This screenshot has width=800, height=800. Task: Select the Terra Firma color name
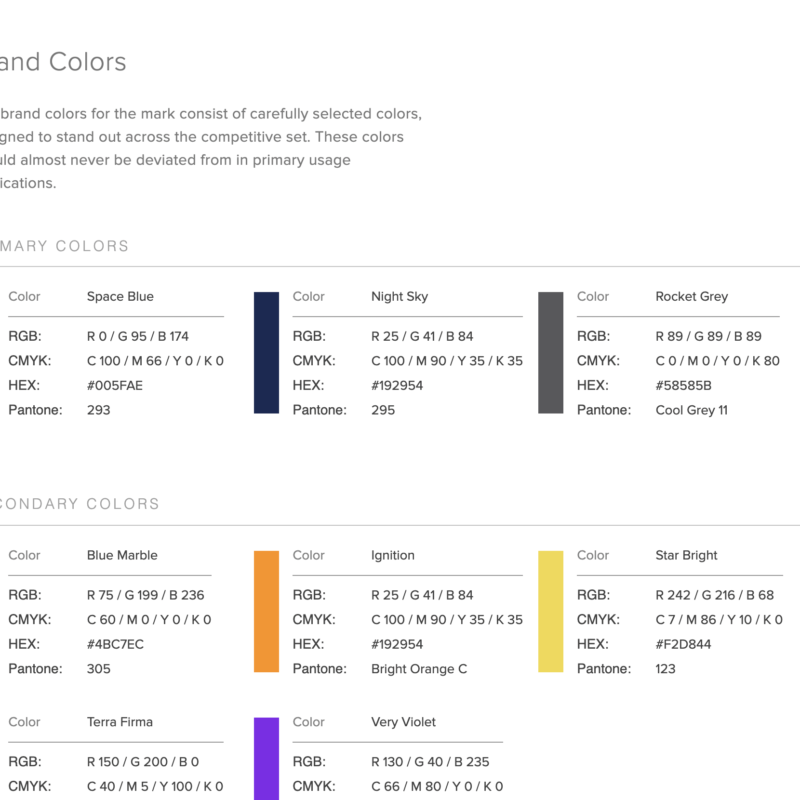click(119, 722)
